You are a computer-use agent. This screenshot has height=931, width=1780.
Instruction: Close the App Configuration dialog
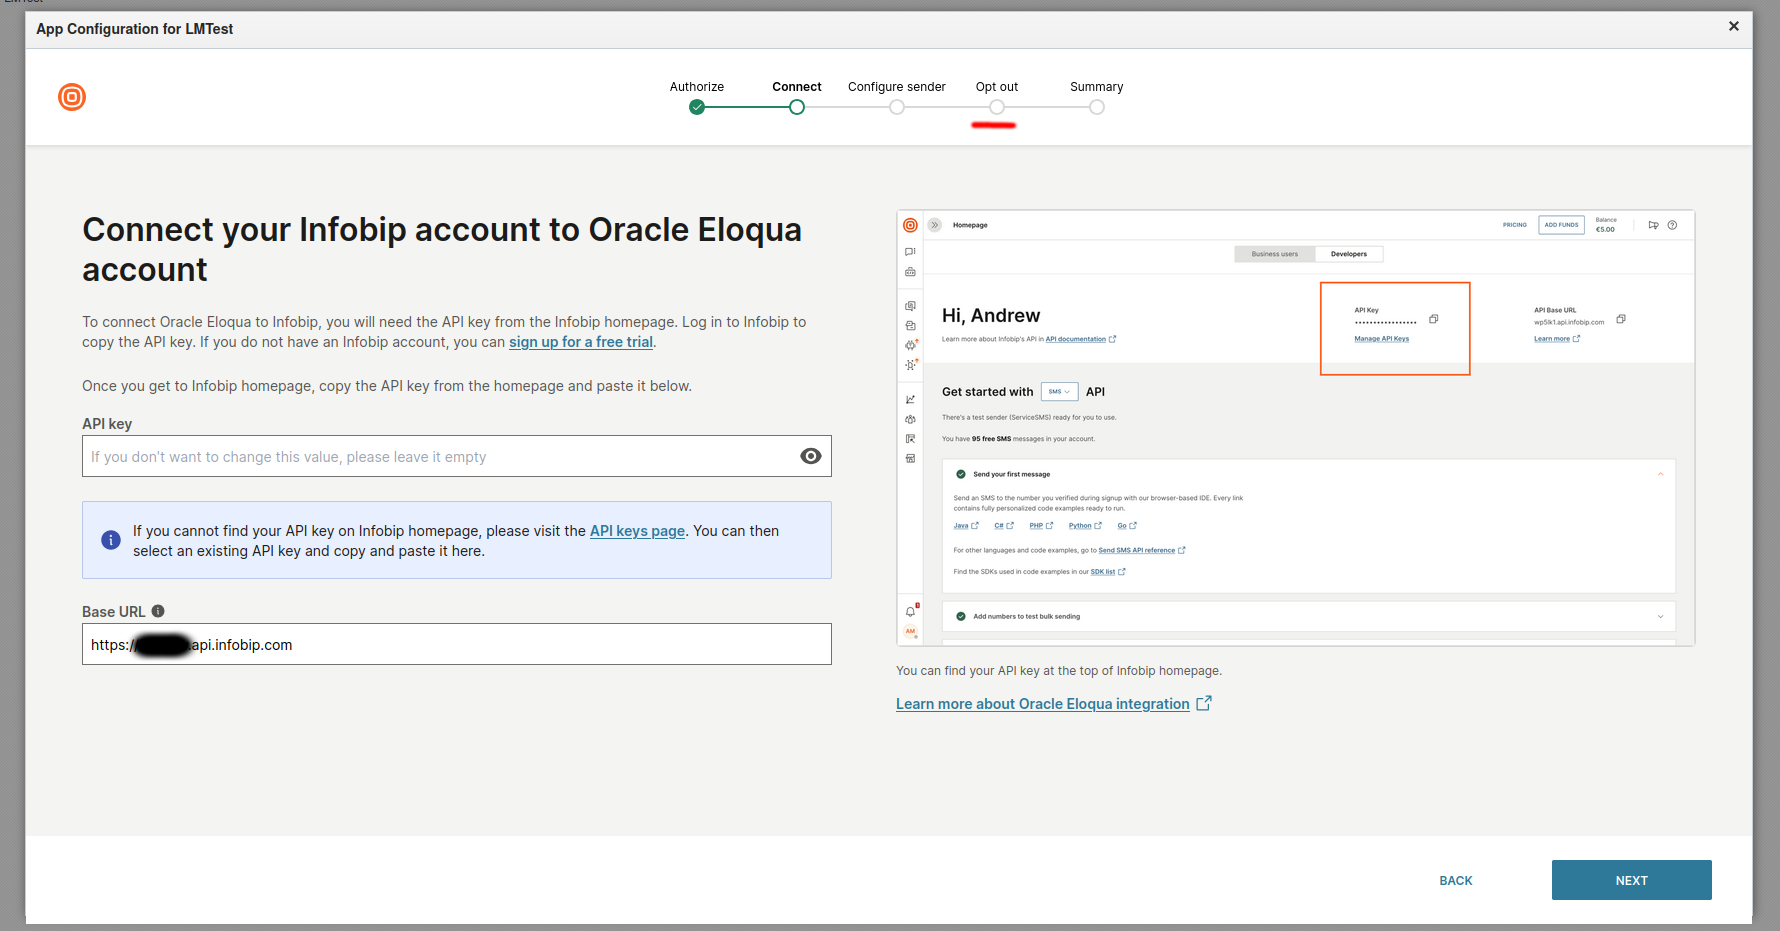click(1734, 26)
